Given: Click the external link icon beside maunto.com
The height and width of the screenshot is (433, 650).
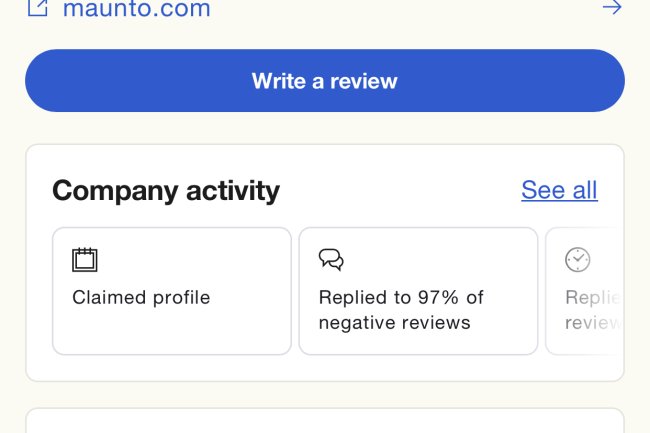Looking at the screenshot, I should click(37, 8).
